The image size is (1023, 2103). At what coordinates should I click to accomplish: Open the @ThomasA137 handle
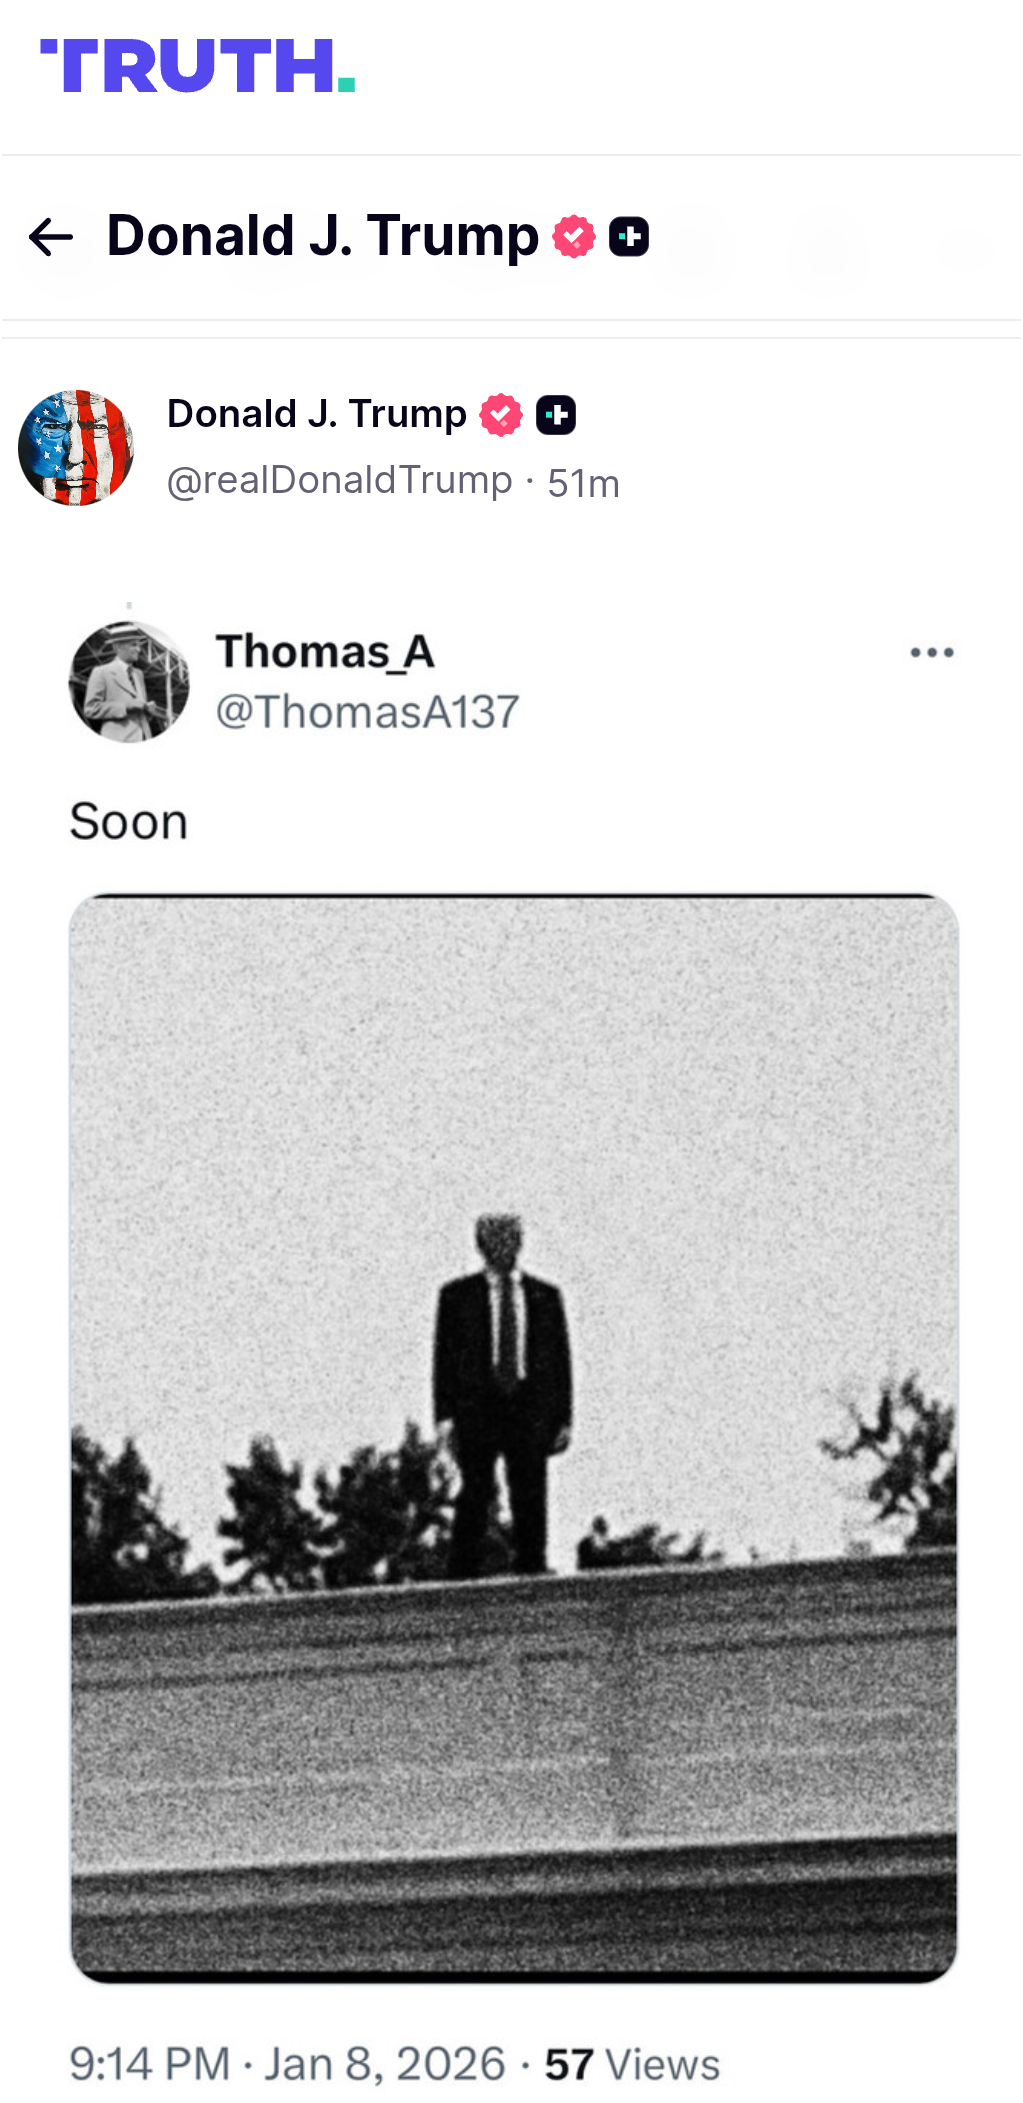tap(368, 713)
